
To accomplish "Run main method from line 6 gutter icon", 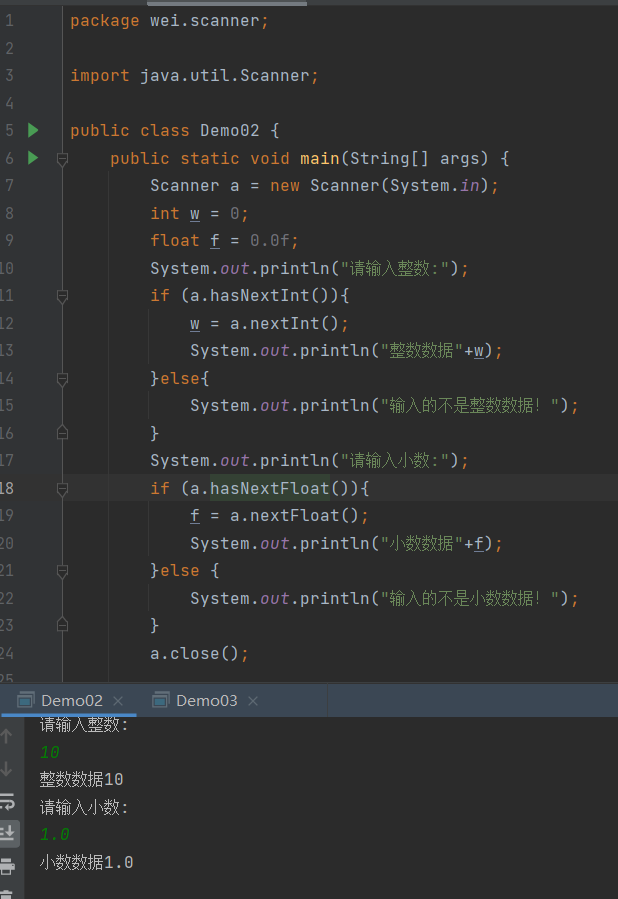I will point(33,158).
